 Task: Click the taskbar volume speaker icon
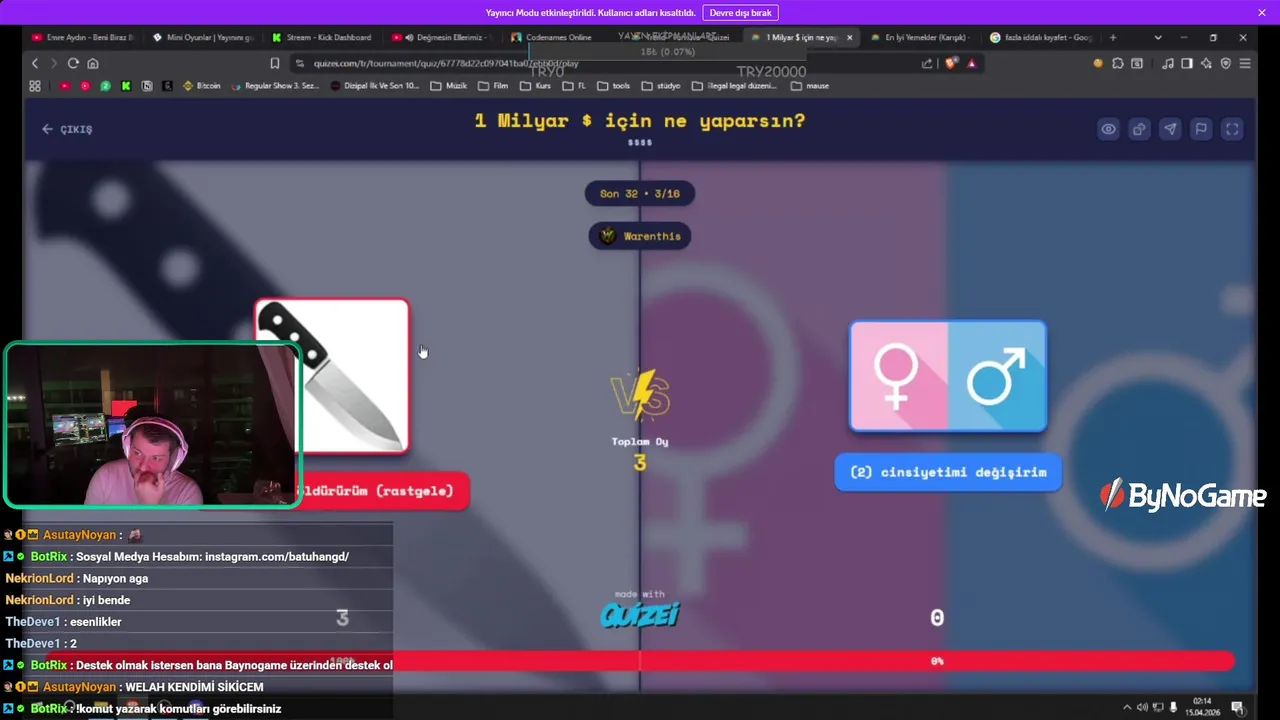[x=1143, y=707]
